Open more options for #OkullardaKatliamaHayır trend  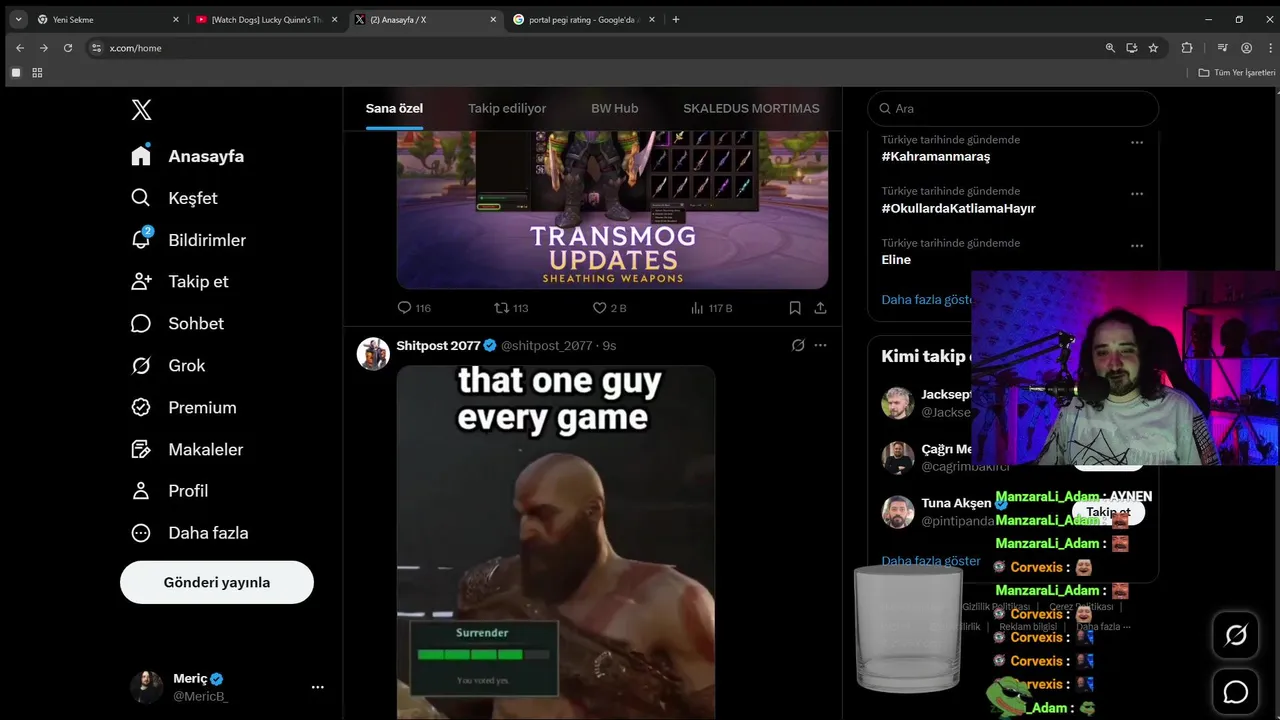click(x=1137, y=194)
